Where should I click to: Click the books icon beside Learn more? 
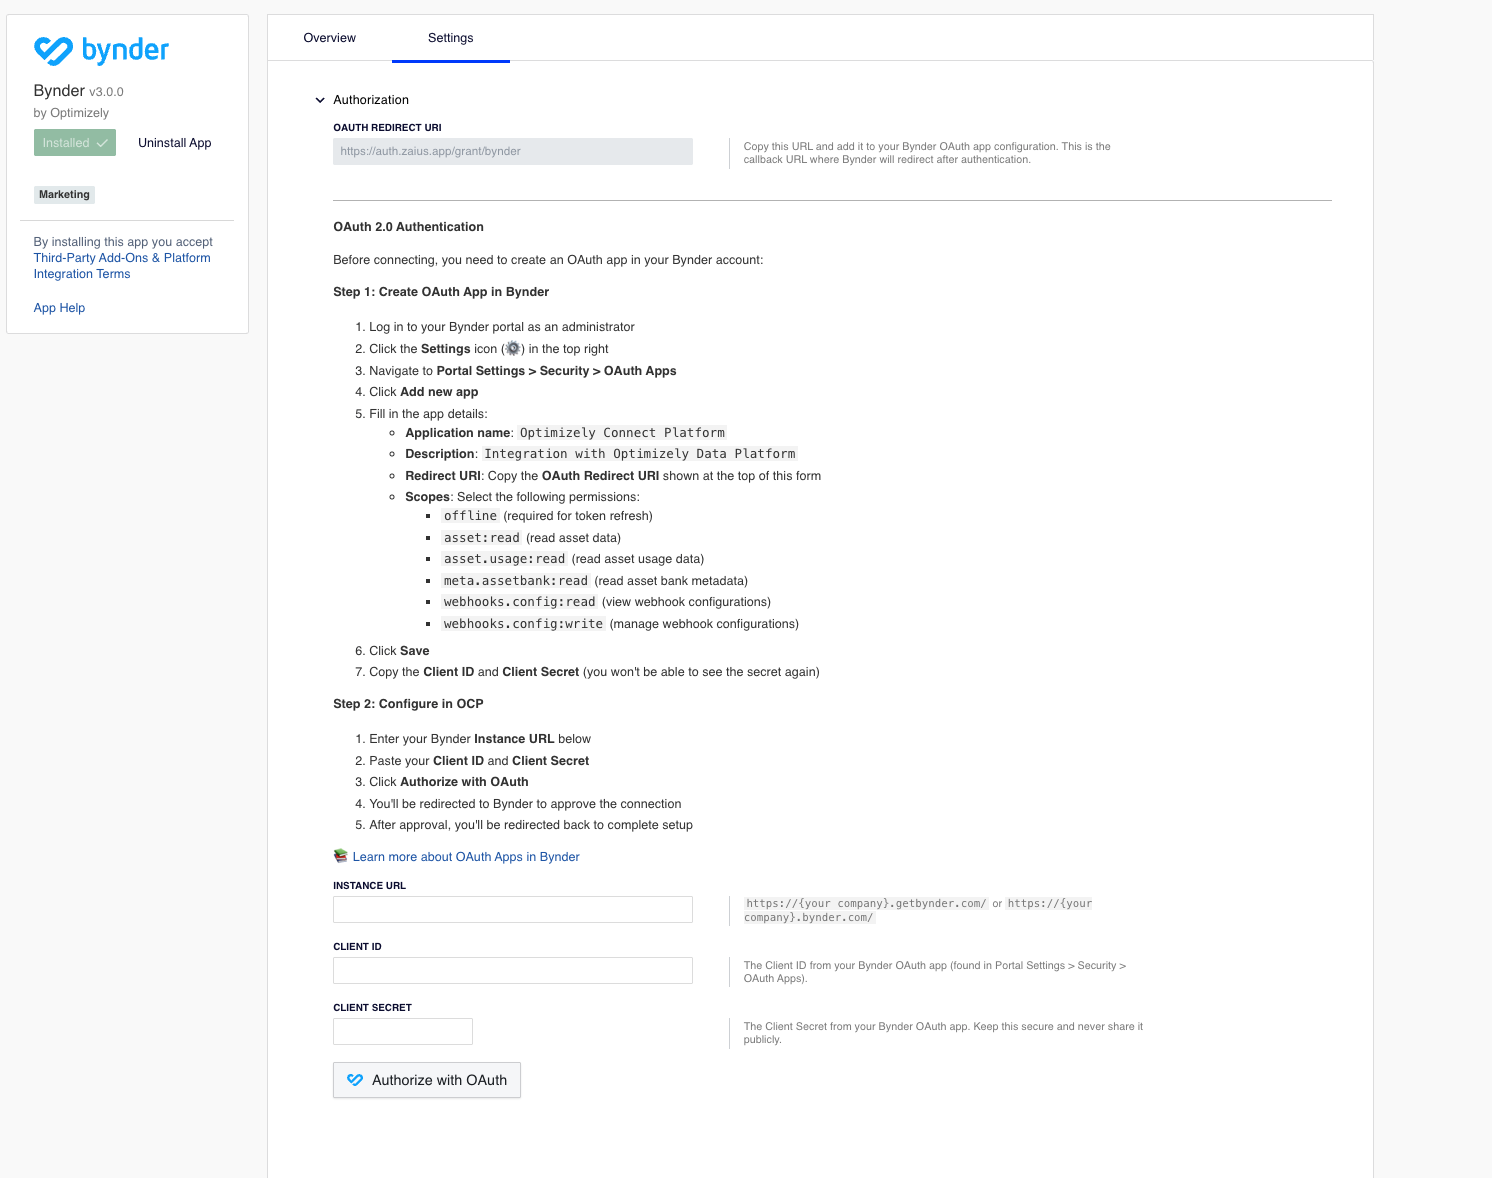(x=340, y=856)
